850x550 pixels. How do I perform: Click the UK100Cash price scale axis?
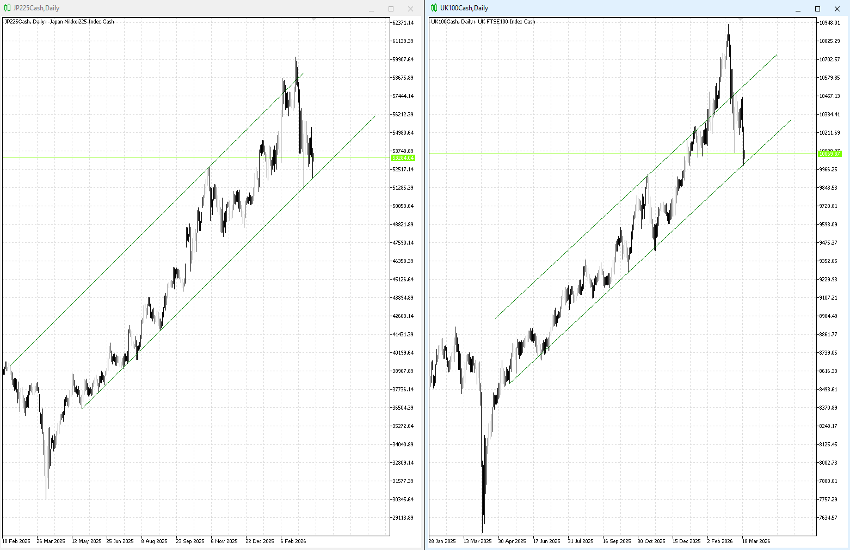830,300
